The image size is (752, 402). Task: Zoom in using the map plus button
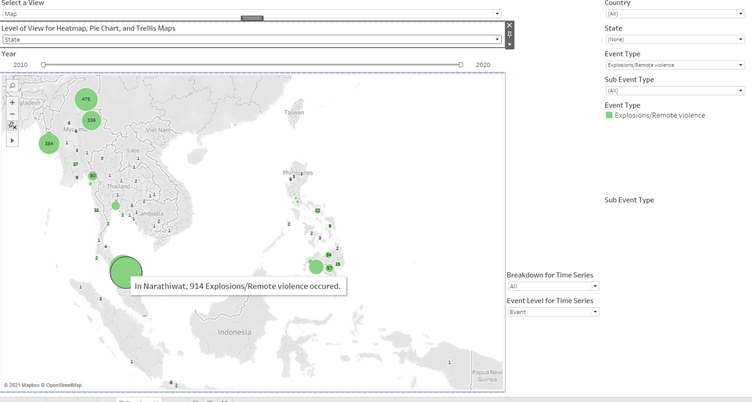pyautogui.click(x=12, y=102)
